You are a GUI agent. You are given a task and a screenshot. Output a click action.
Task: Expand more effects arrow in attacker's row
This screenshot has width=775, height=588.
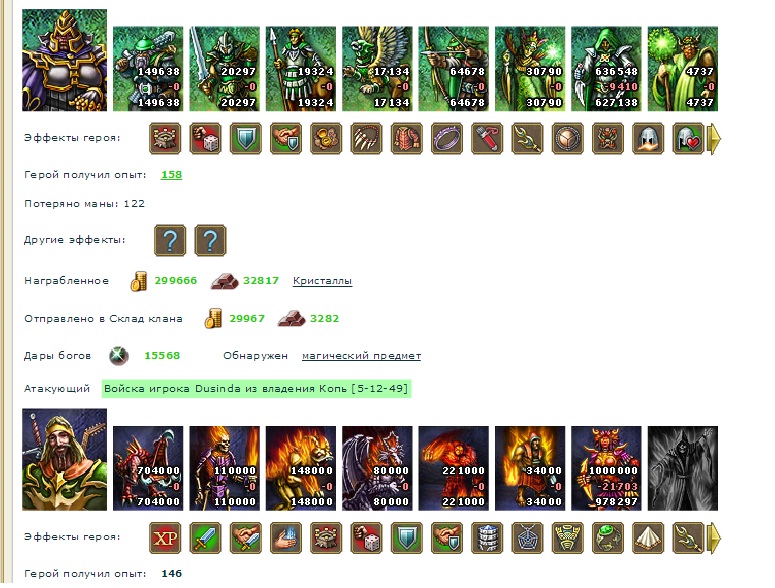pyautogui.click(x=715, y=538)
